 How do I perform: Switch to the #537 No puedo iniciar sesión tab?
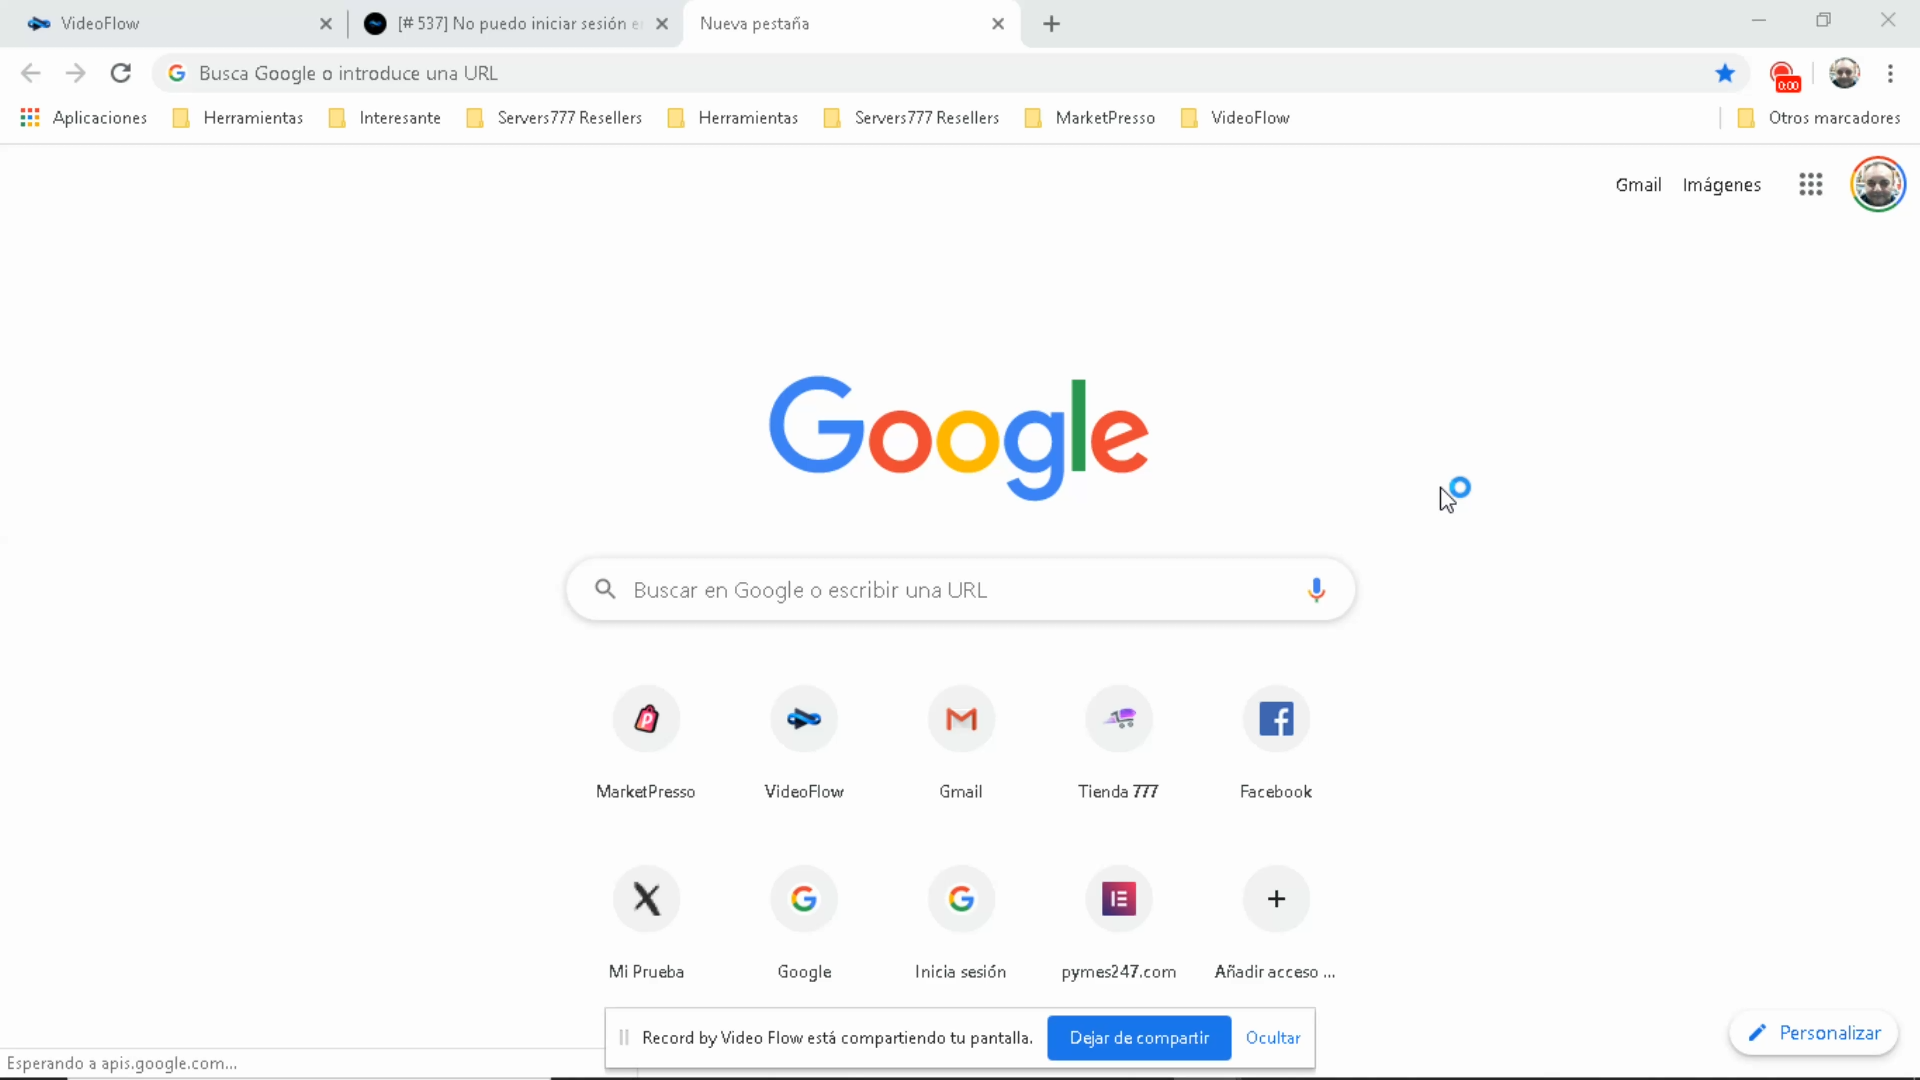pos(515,24)
